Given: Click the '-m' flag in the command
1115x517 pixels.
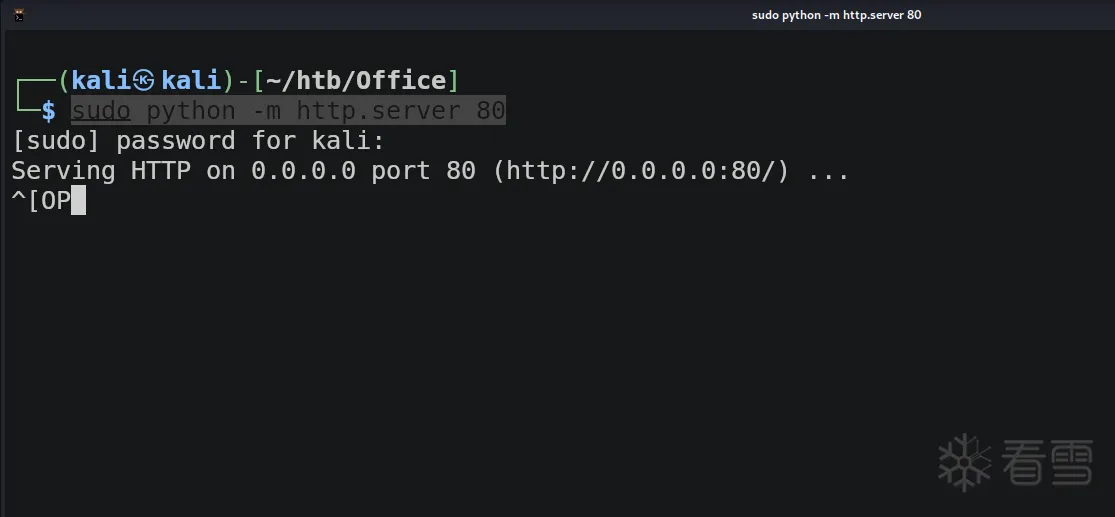Looking at the screenshot, I should 266,111.
